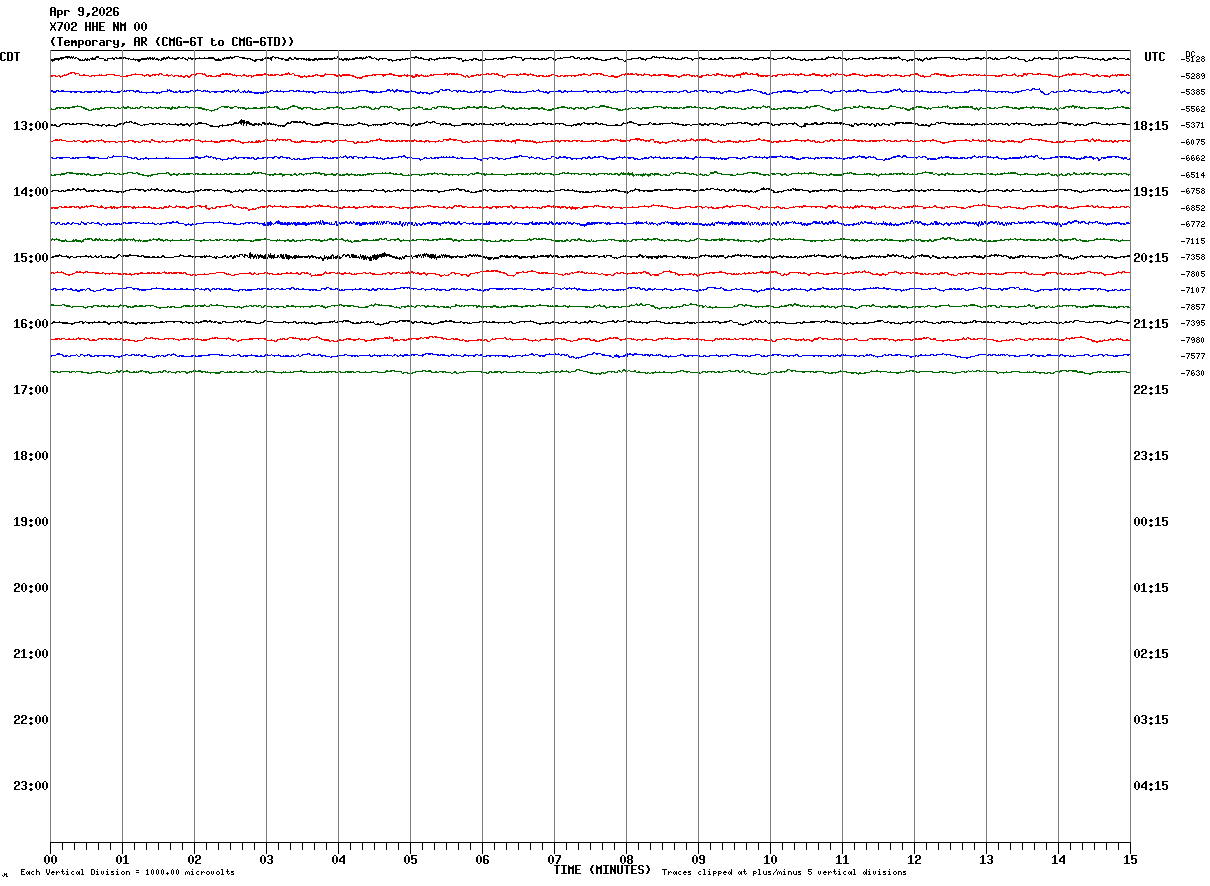Click minute 07 on the time axis

point(554,860)
